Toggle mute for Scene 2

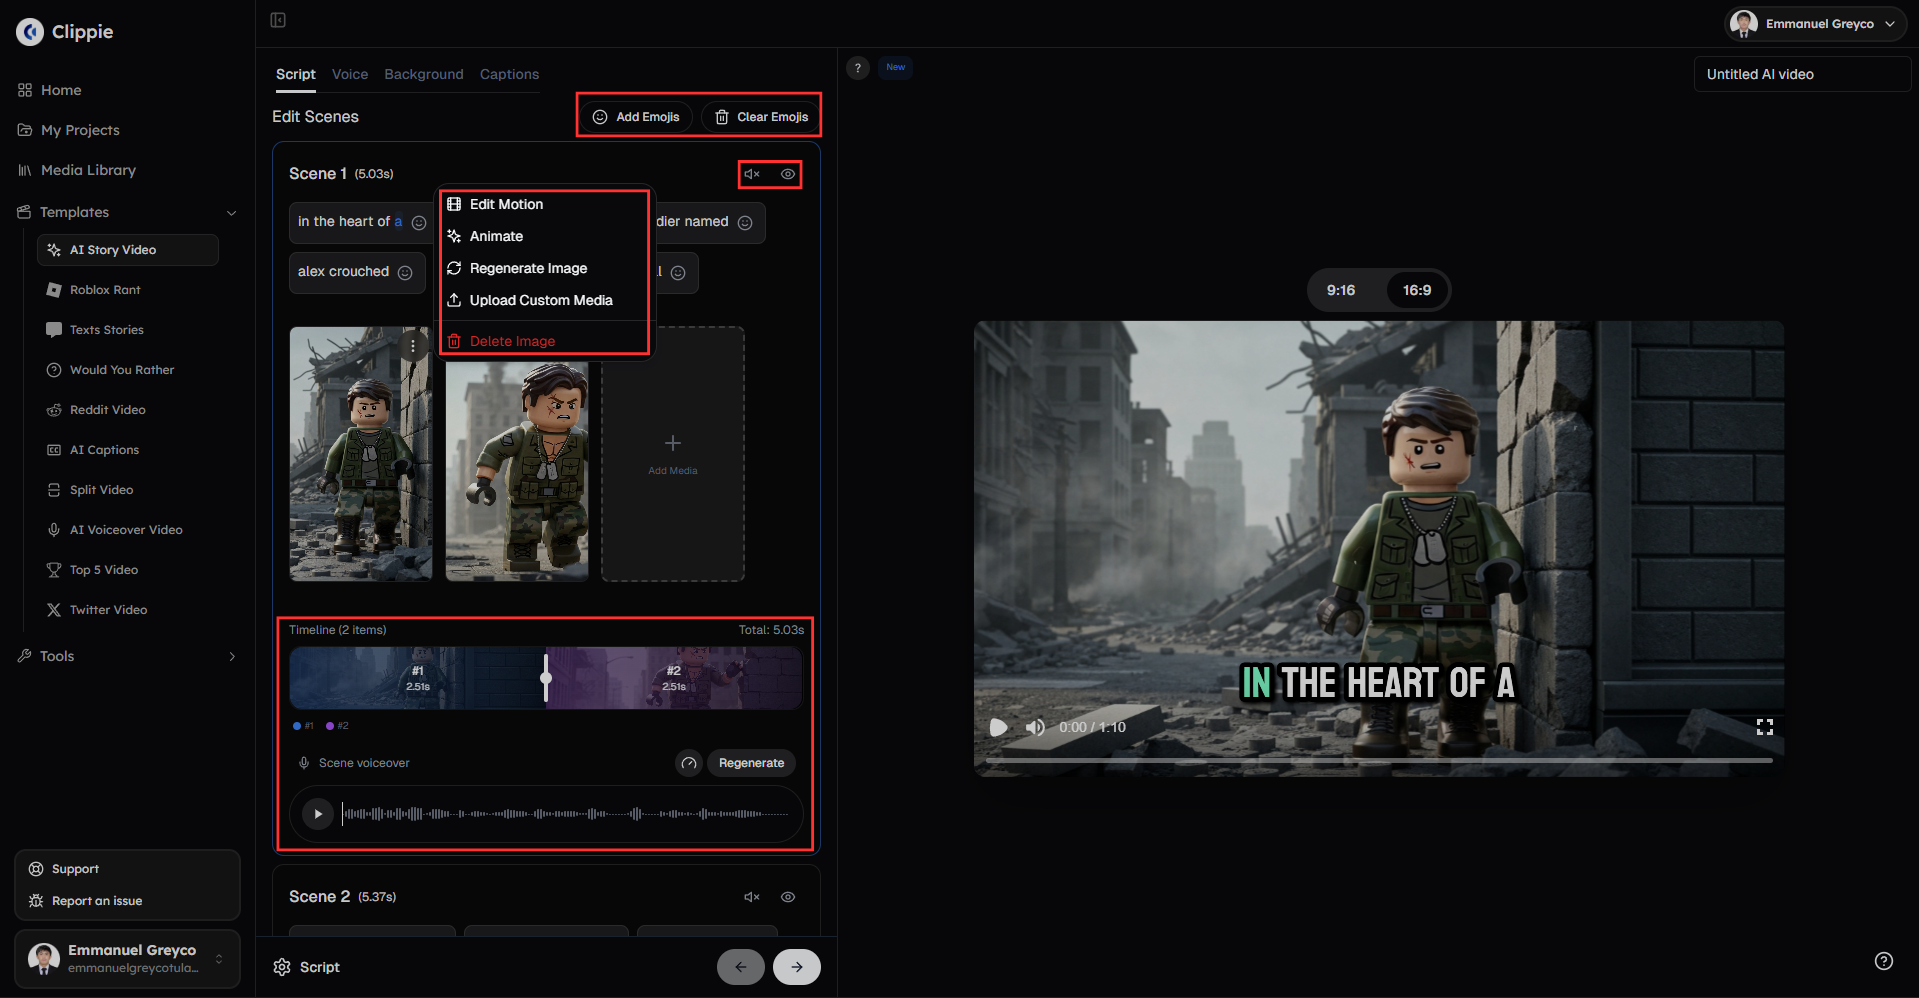(x=752, y=897)
